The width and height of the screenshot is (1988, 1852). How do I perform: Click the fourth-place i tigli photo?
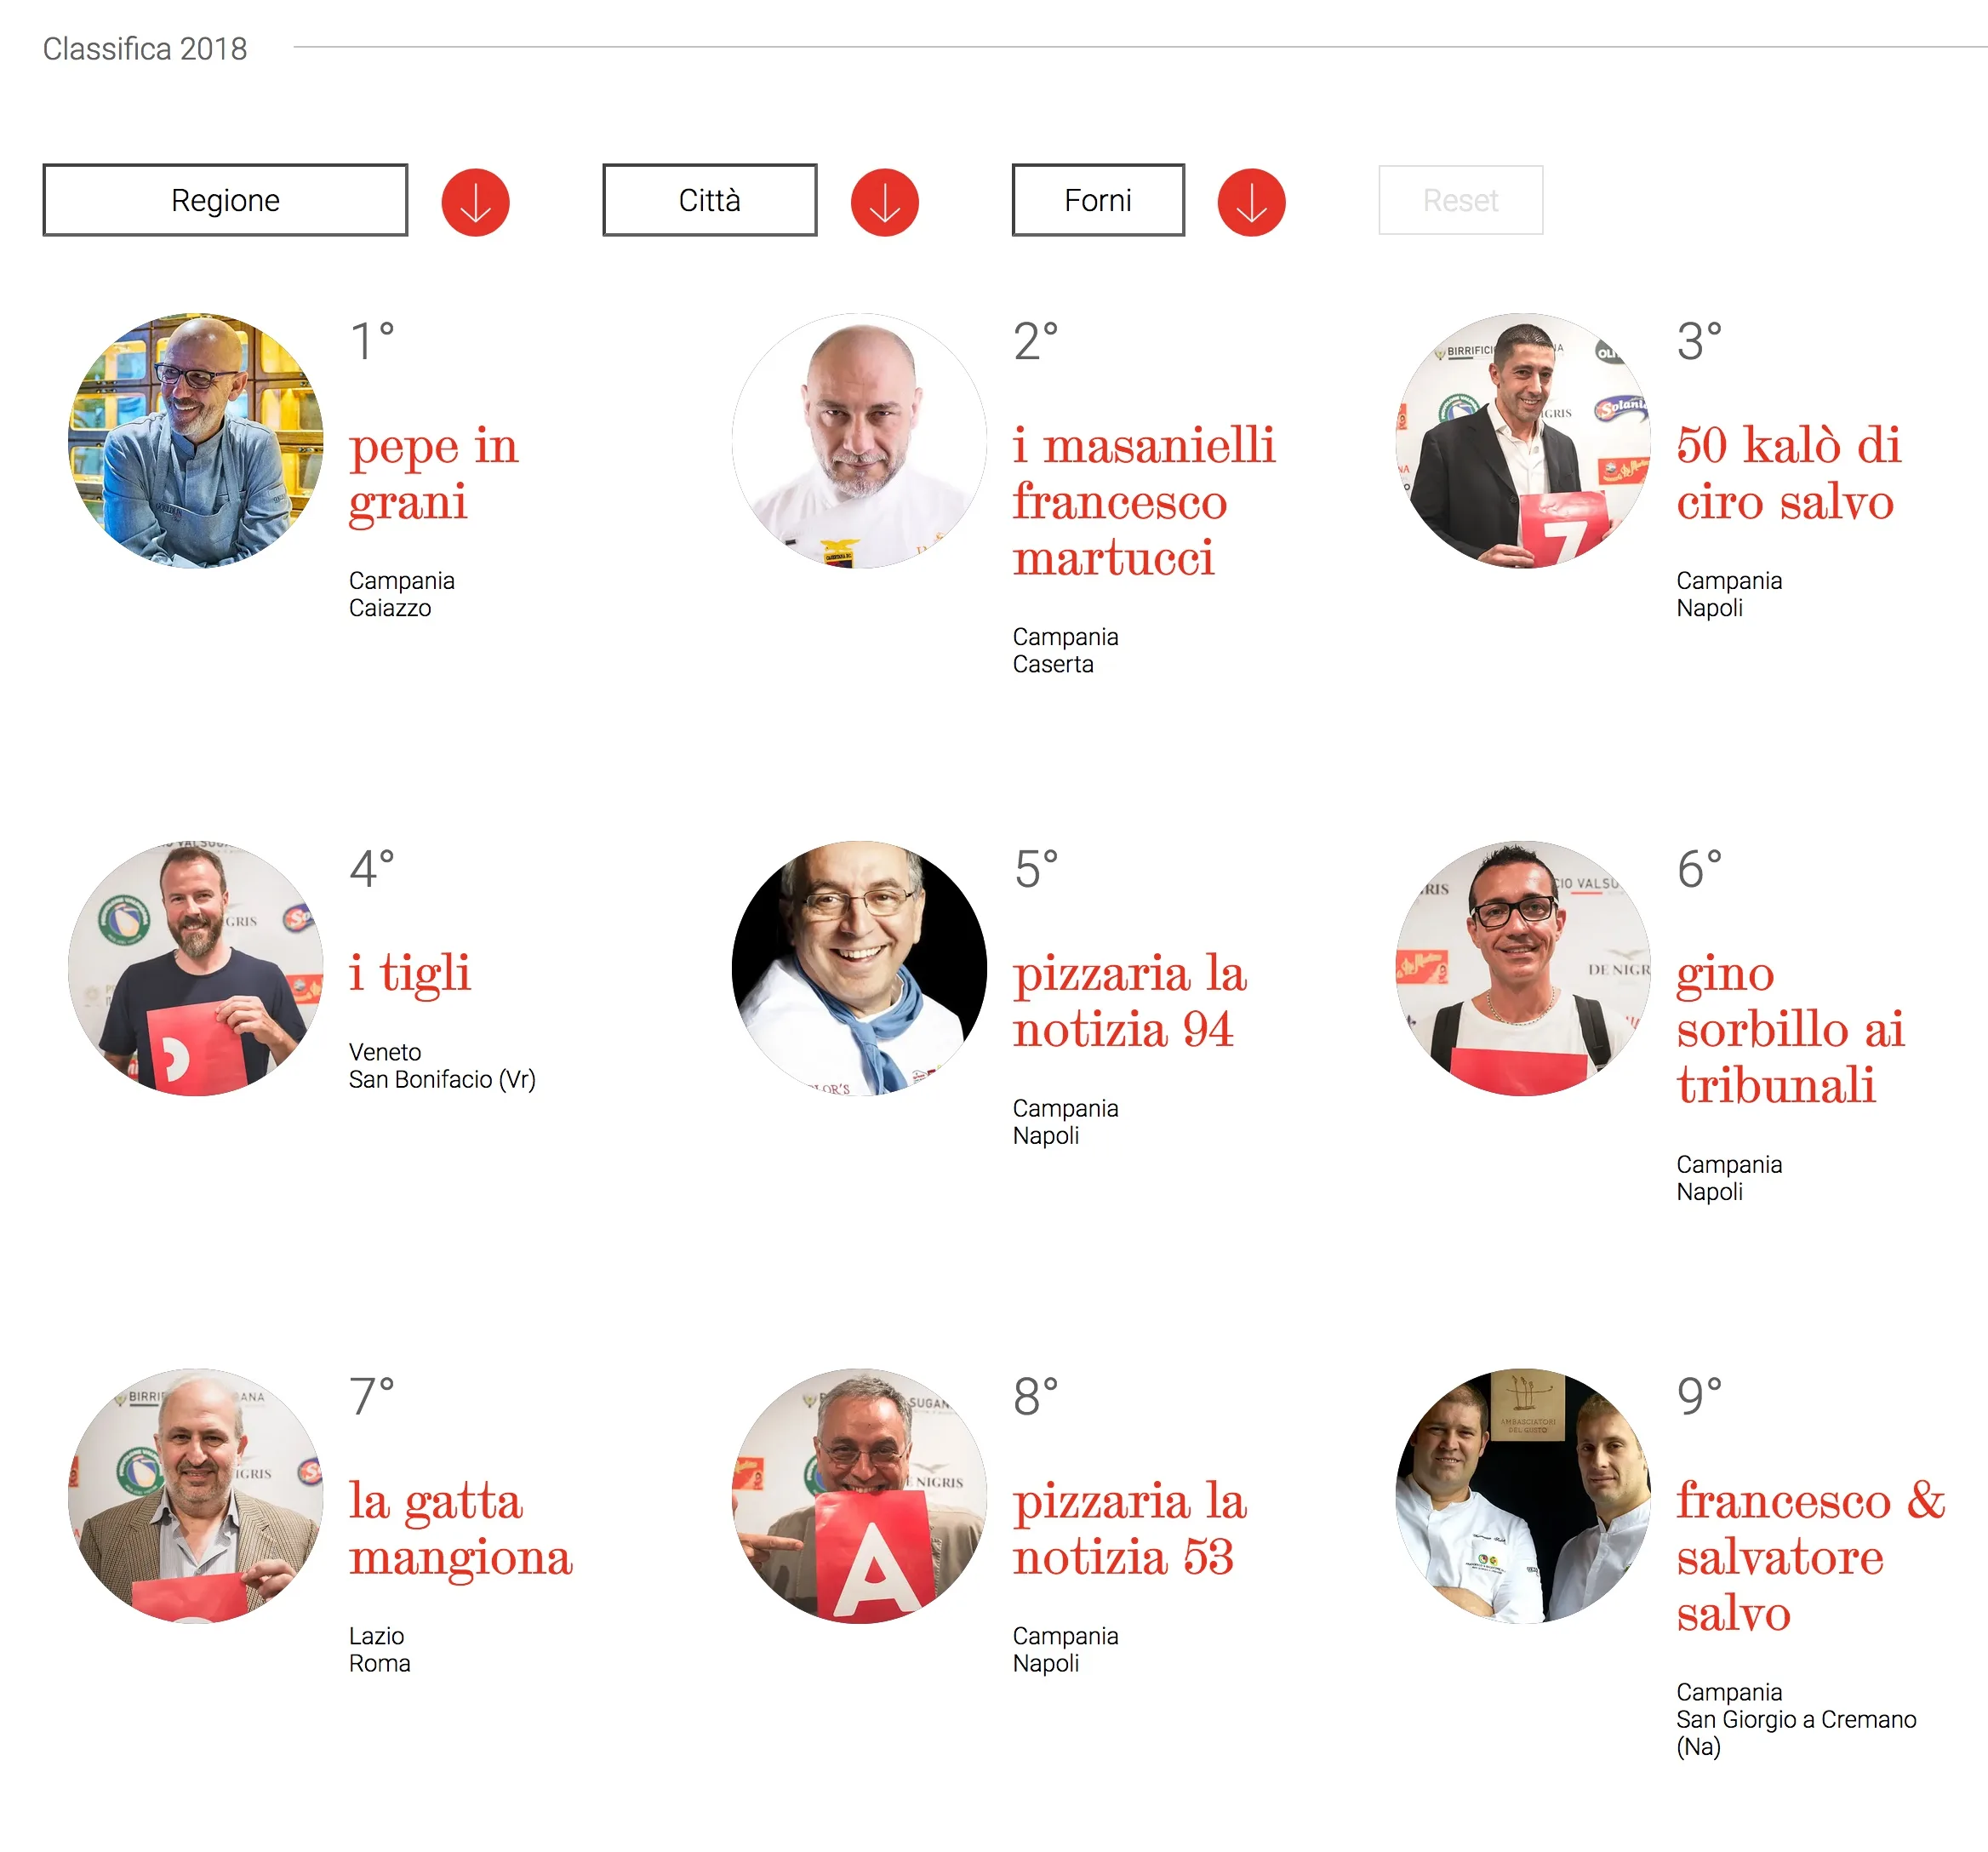196,968
